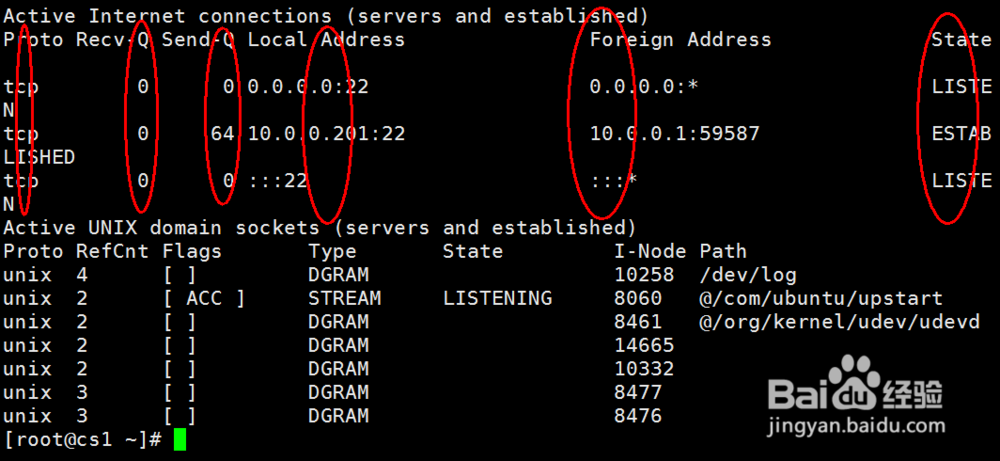Click the green terminal cursor block

(x=180, y=440)
